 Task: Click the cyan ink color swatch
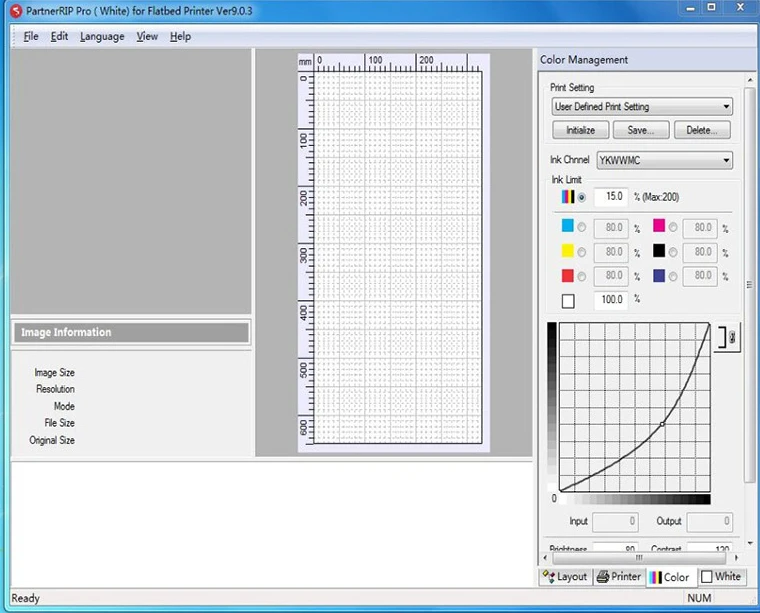pyautogui.click(x=568, y=228)
